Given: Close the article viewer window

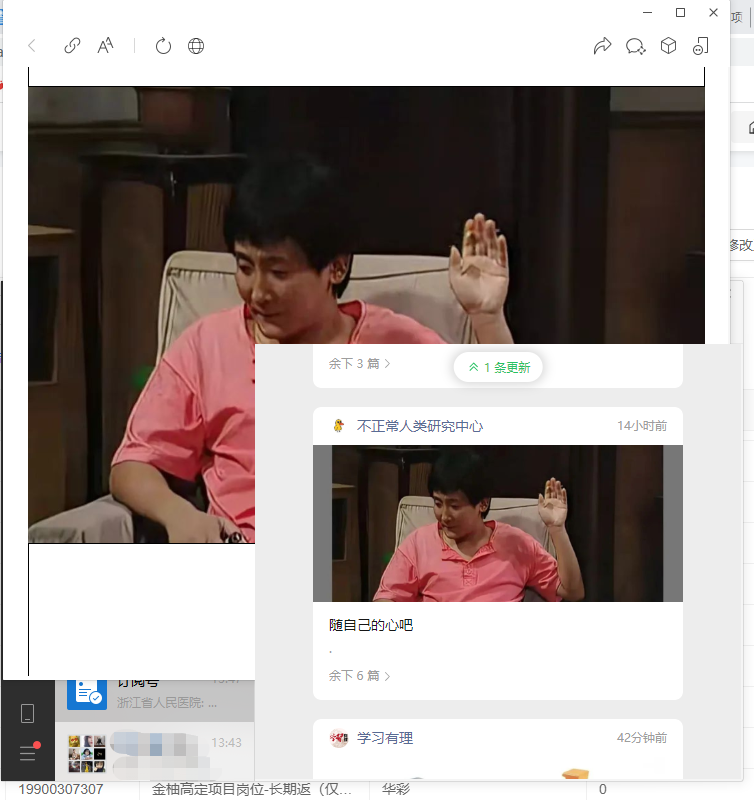Looking at the screenshot, I should pyautogui.click(x=714, y=12).
